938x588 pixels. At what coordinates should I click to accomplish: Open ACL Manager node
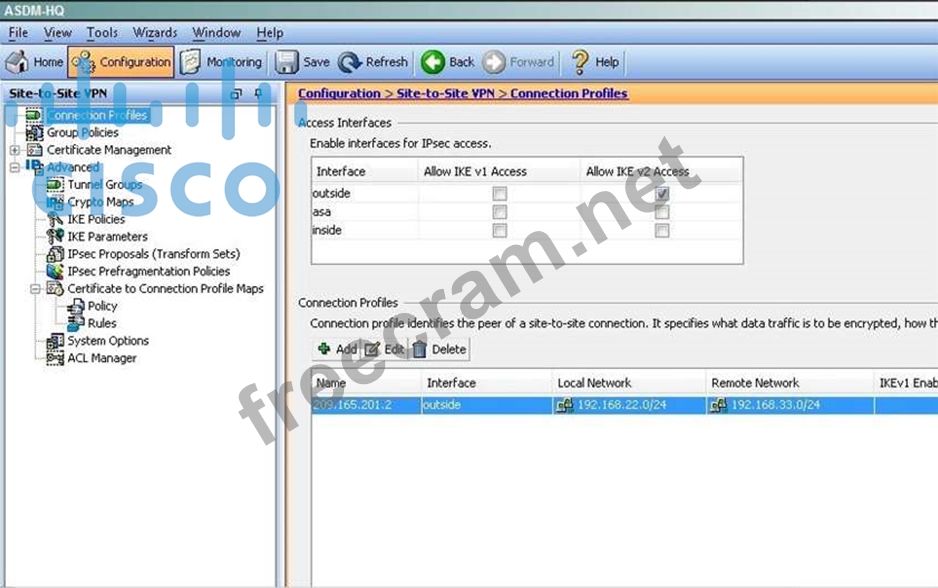pos(101,358)
